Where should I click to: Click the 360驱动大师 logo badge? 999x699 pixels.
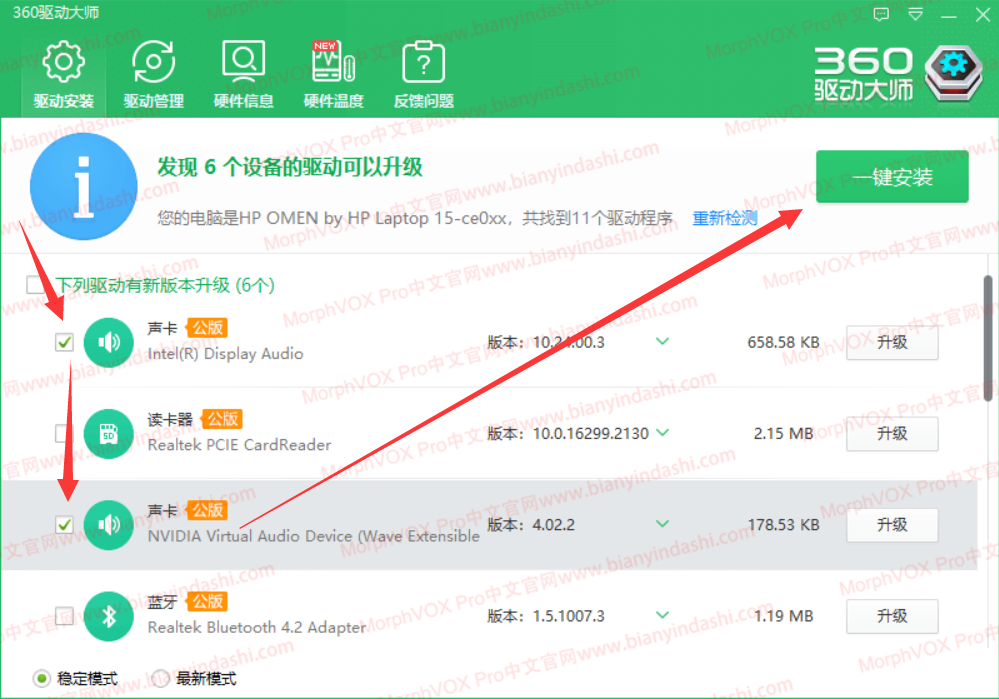[953, 73]
